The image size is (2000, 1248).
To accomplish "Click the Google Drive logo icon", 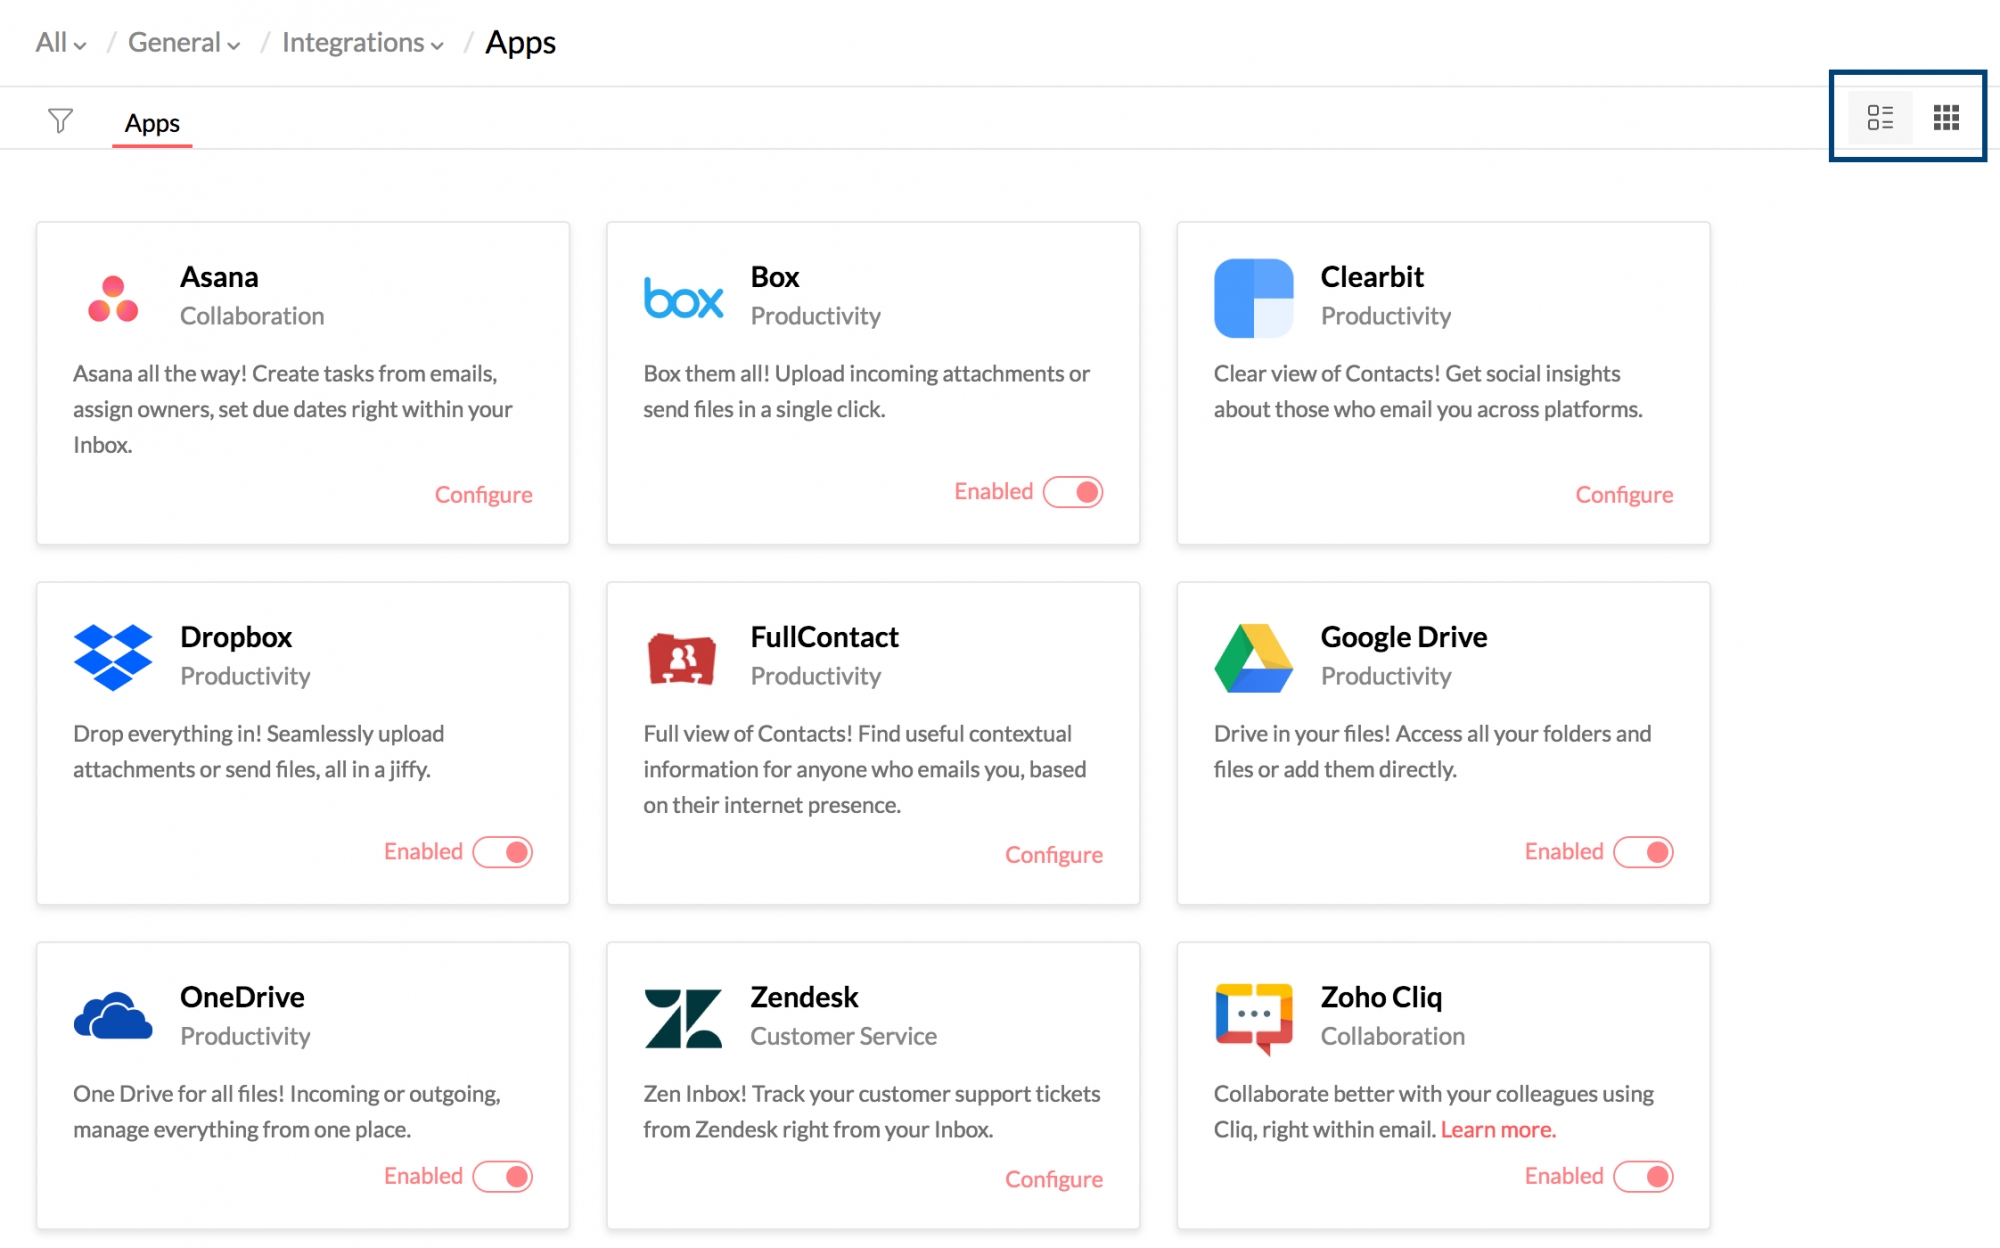I will (1253, 658).
